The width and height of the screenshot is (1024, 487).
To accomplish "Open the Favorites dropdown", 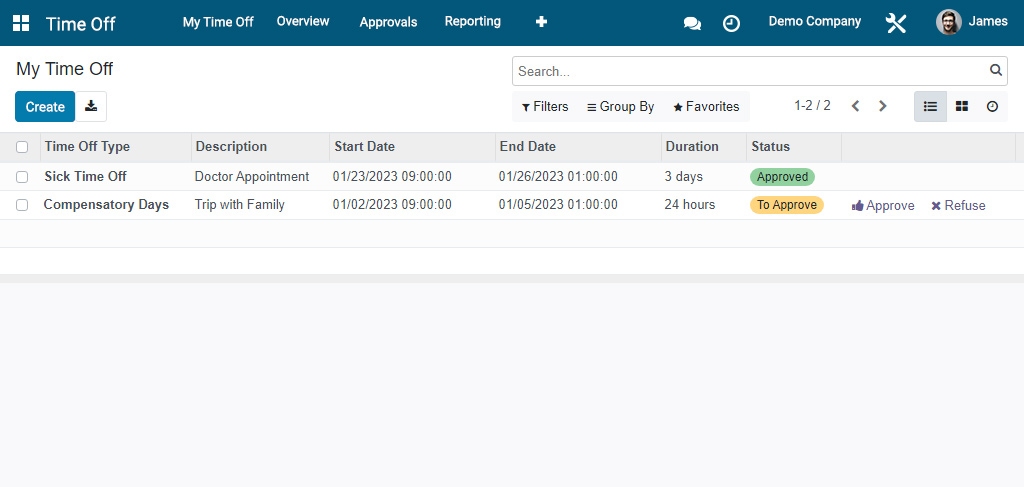I will 706,106.
